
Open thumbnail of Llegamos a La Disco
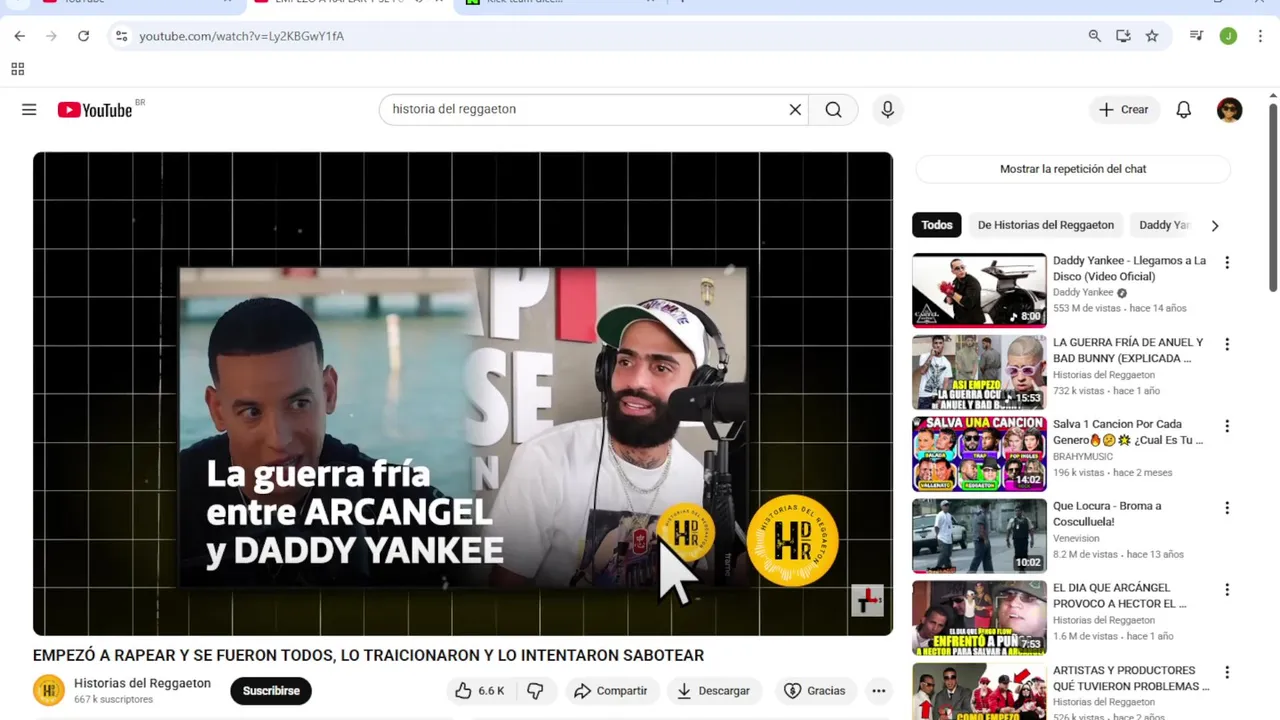pyautogui.click(x=979, y=290)
